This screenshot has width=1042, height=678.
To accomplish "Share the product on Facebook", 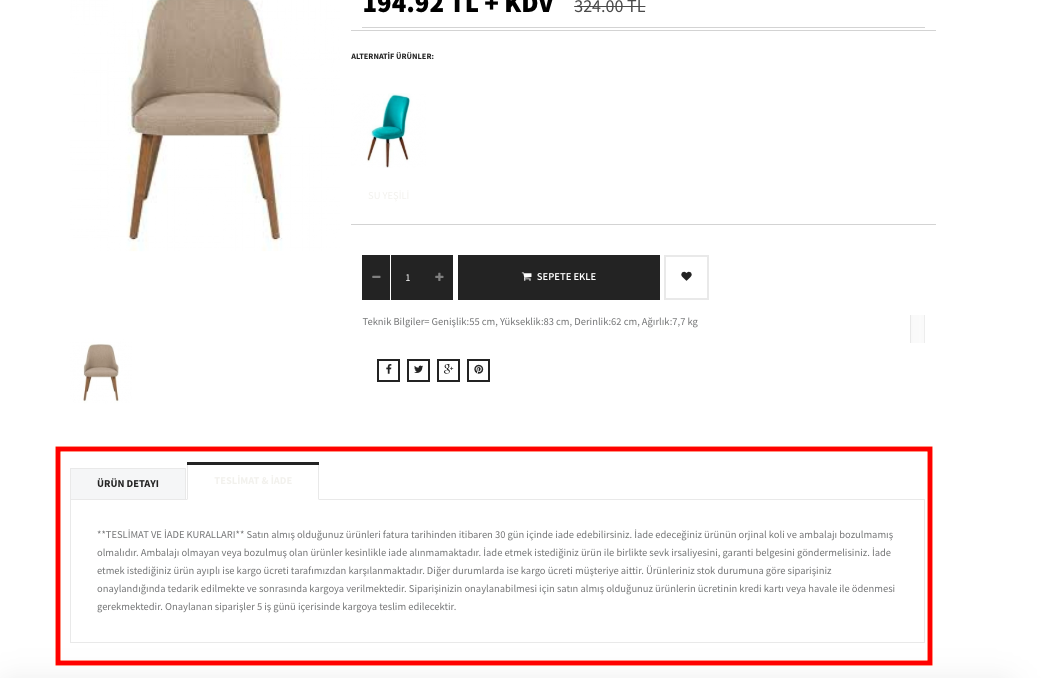I will [x=388, y=370].
